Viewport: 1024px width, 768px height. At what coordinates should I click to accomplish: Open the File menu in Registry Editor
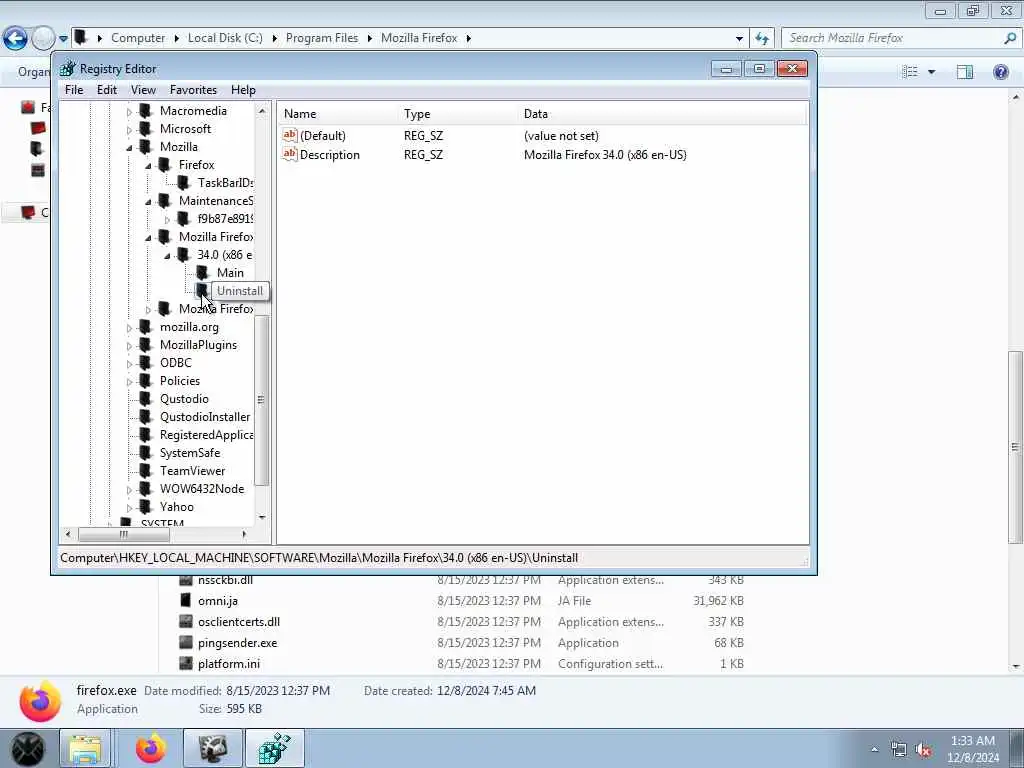pos(74,90)
